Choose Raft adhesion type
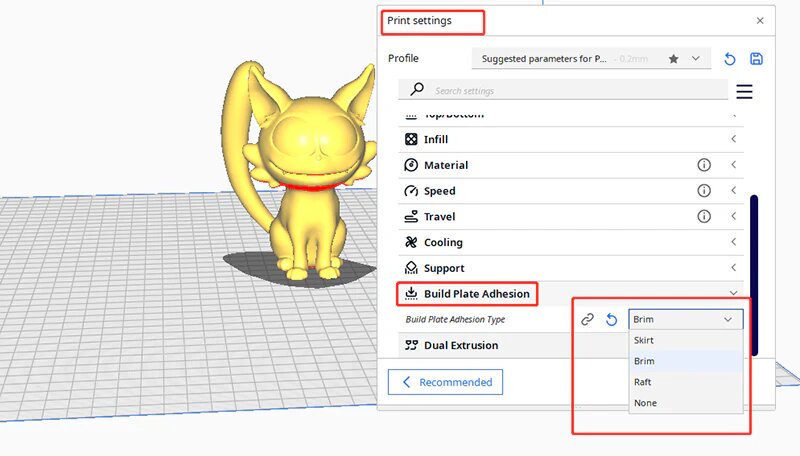This screenshot has height=456, width=800. pos(686,382)
